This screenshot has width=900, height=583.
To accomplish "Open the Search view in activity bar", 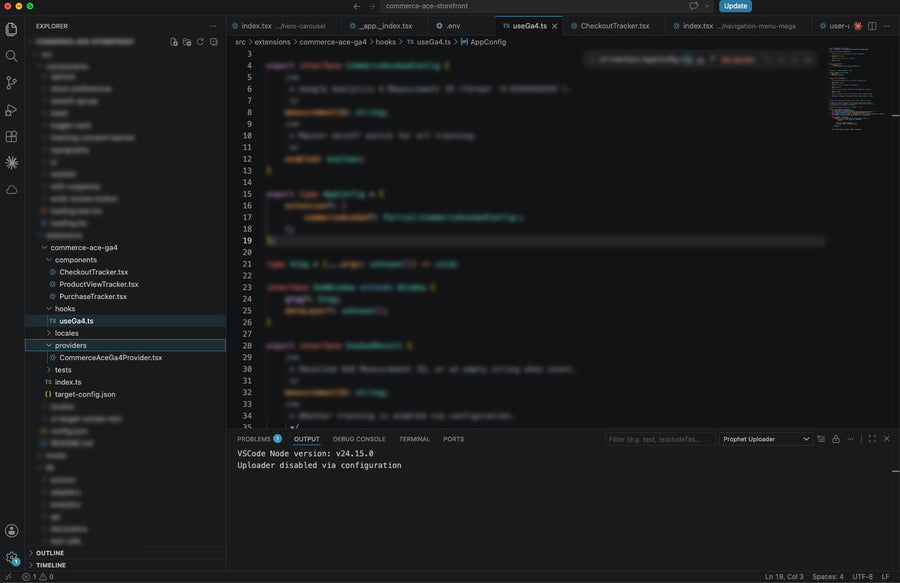I will pyautogui.click(x=11, y=56).
